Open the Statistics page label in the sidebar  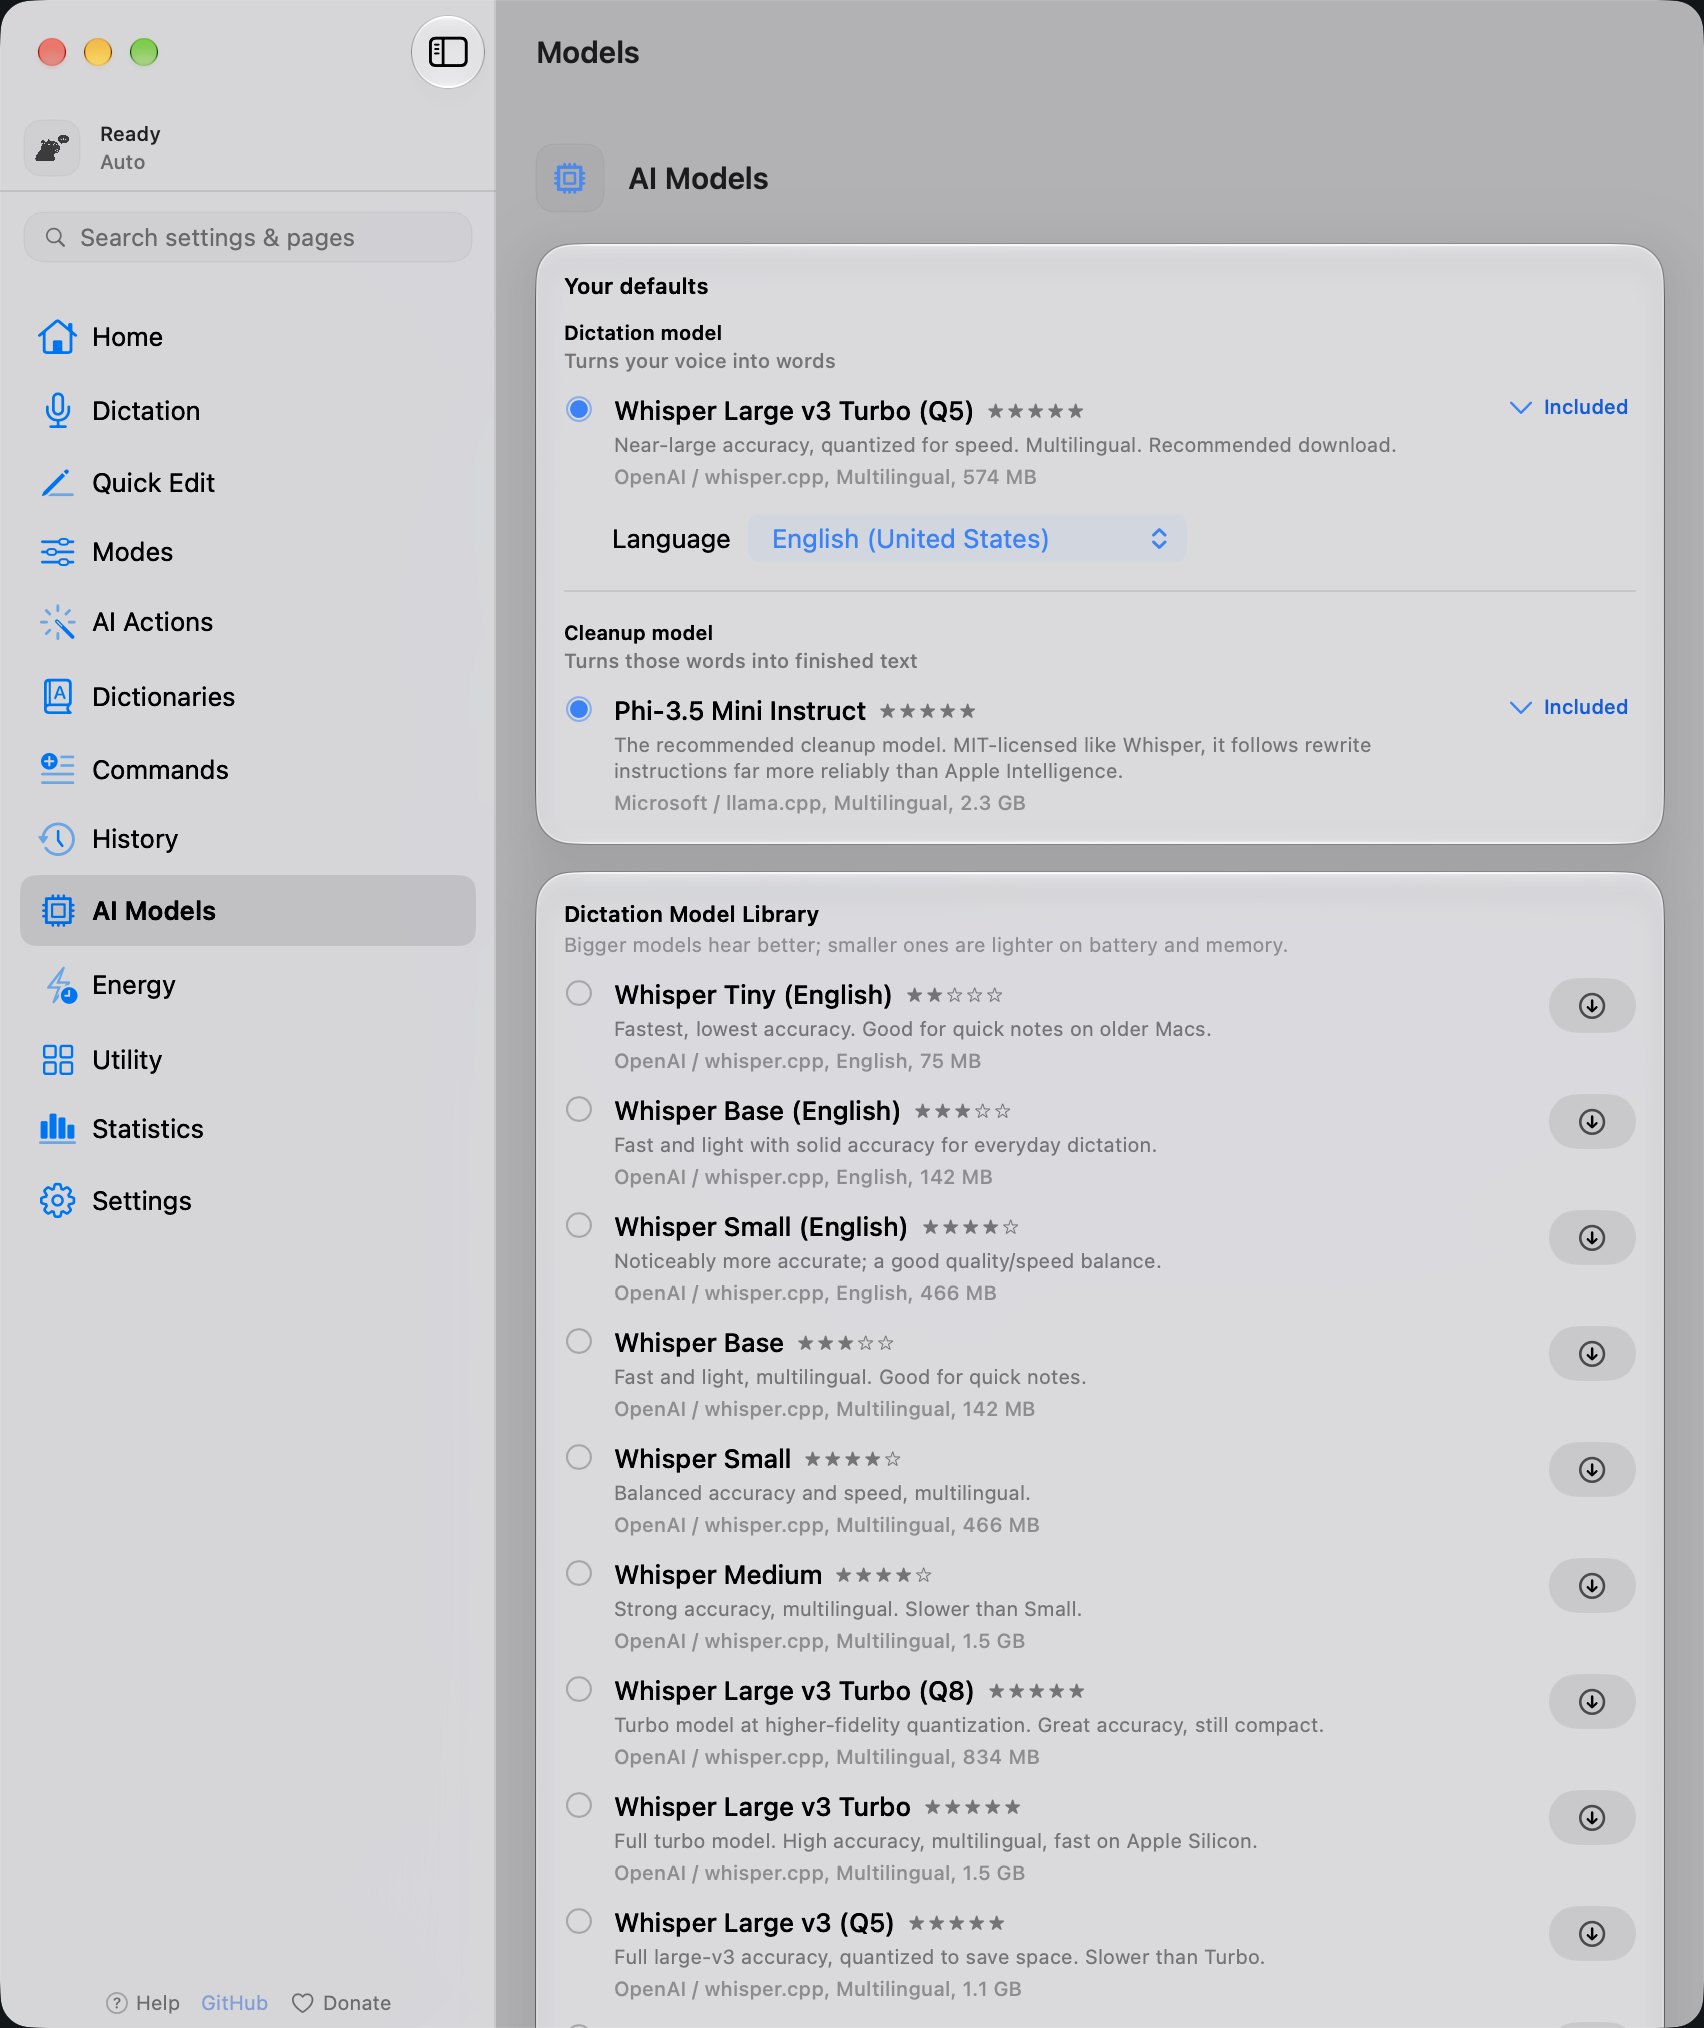coord(148,1129)
